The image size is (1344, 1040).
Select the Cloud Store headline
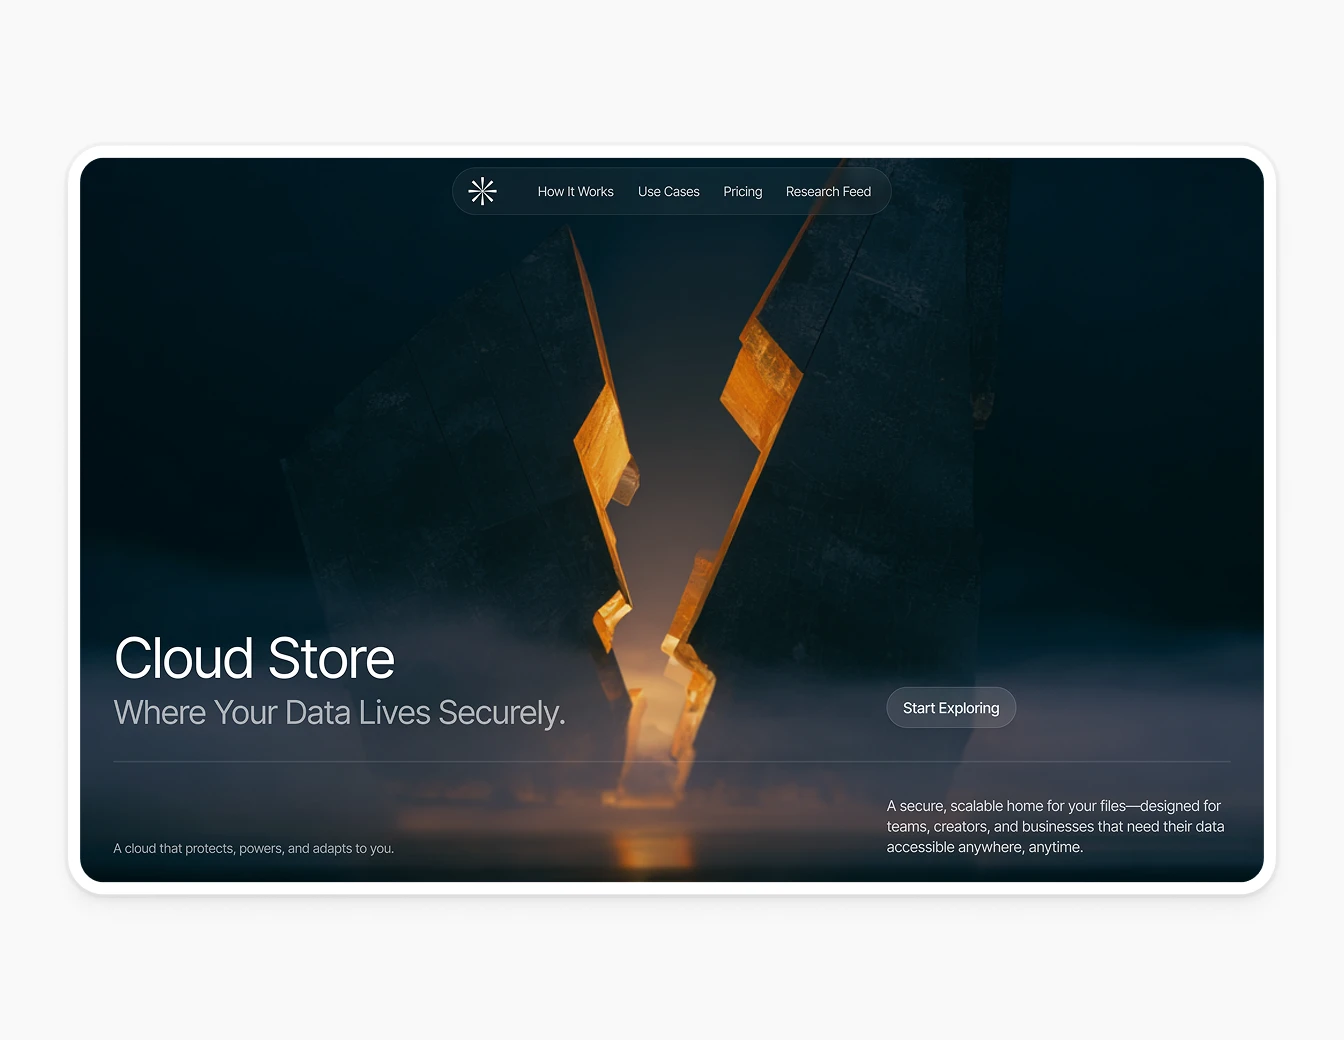(254, 658)
